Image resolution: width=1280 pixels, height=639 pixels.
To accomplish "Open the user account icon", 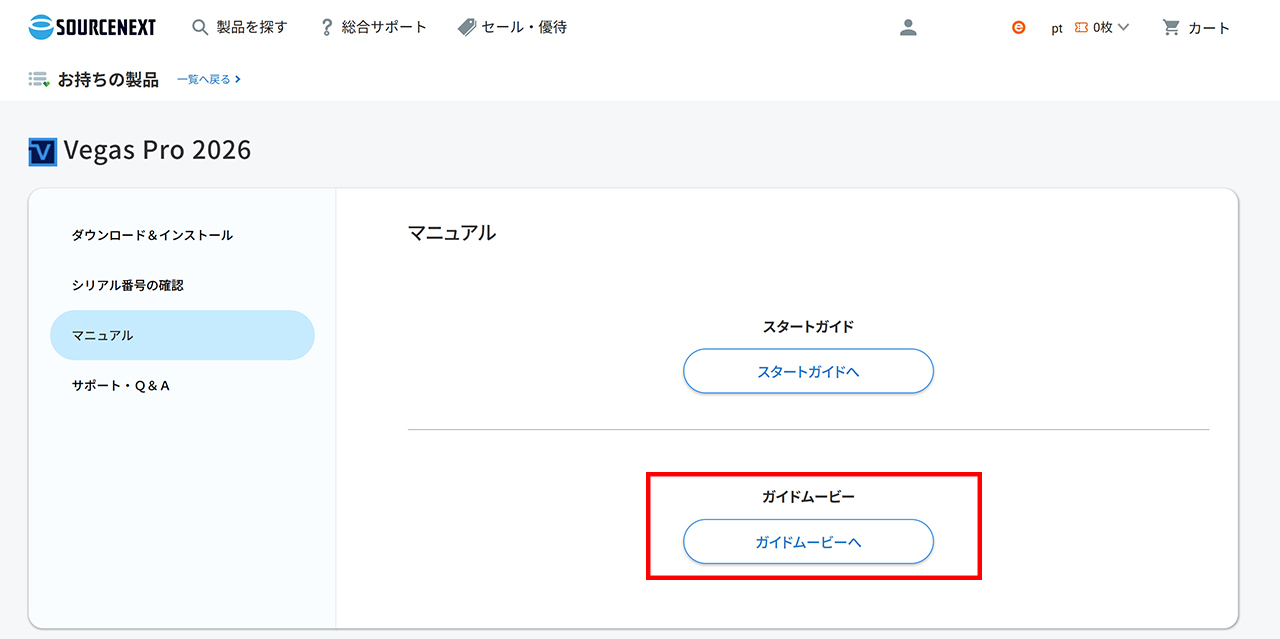I will 908,28.
